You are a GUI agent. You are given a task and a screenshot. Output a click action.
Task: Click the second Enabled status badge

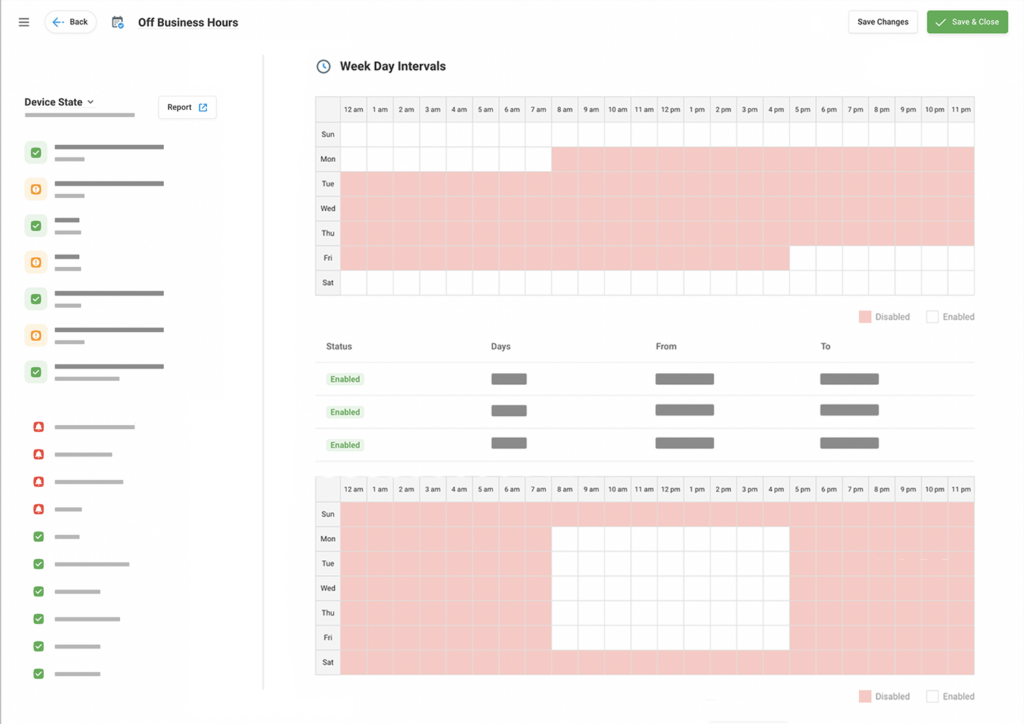click(345, 412)
